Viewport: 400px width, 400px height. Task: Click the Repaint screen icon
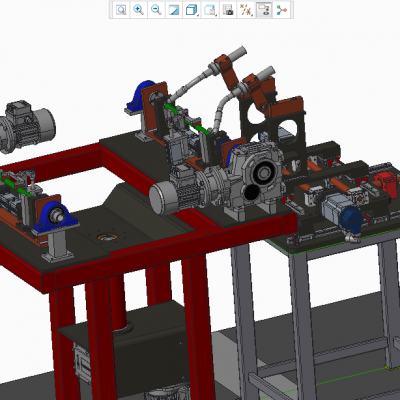coord(174,10)
